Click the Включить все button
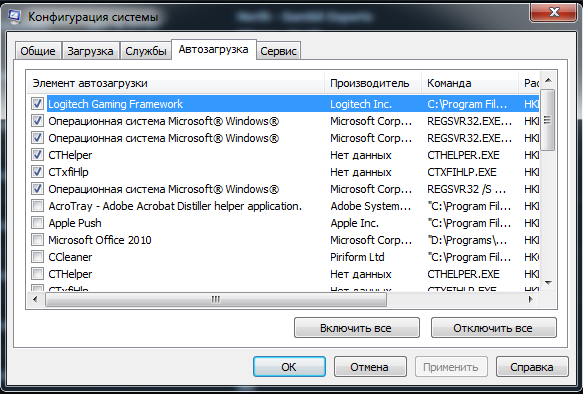 tap(357, 328)
